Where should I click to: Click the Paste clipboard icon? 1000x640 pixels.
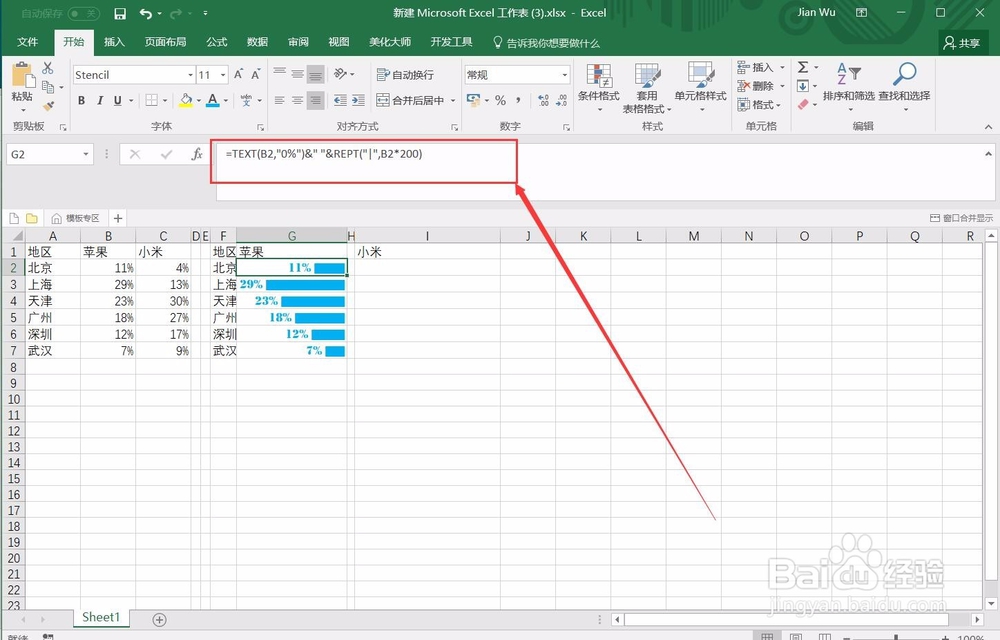coord(22,75)
